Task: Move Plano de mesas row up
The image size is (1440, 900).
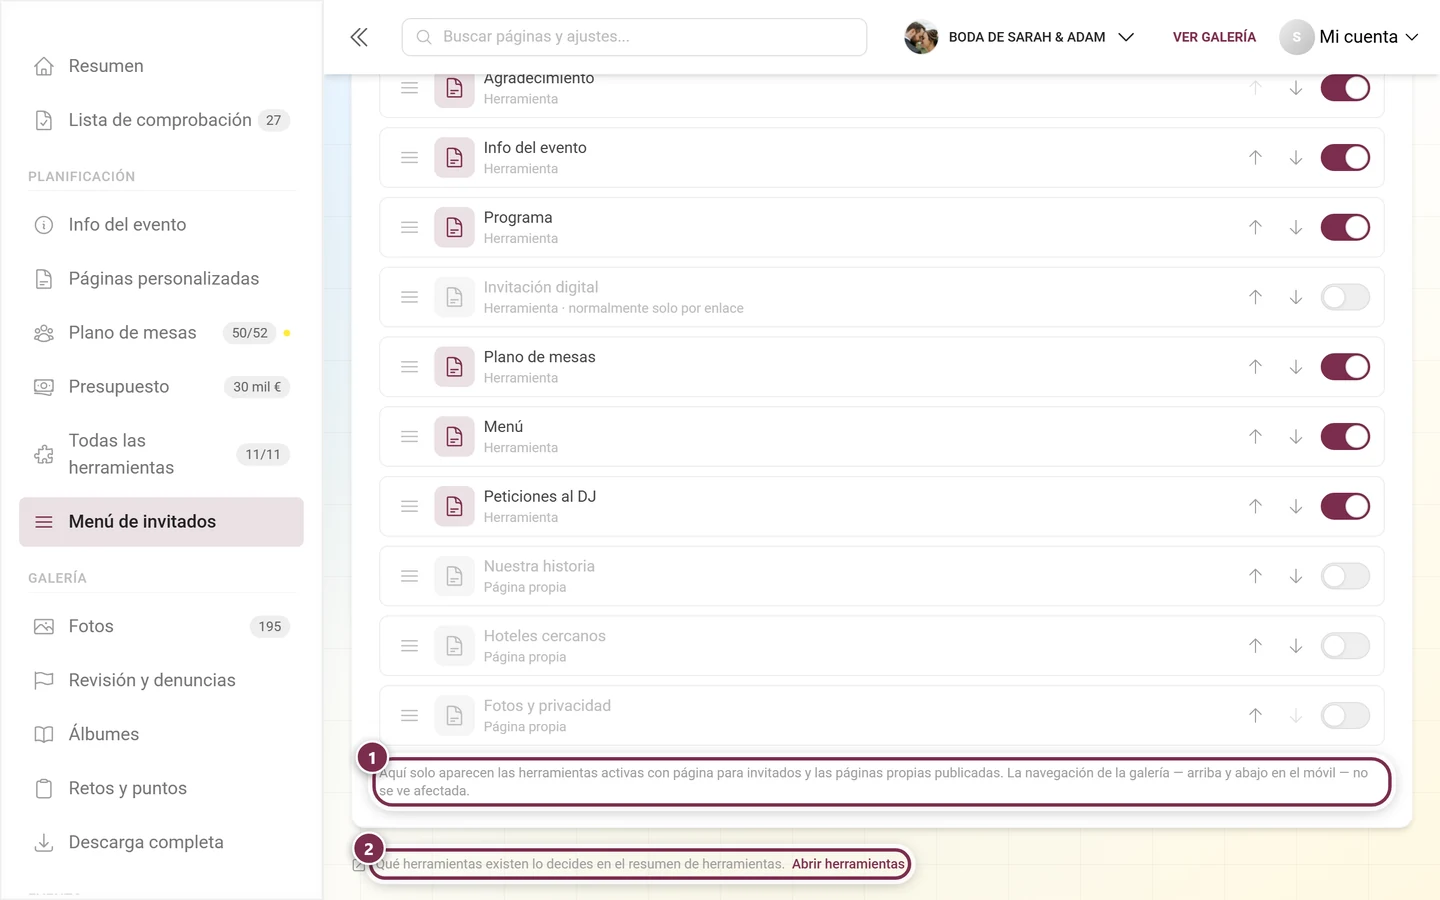Action: 1255,367
